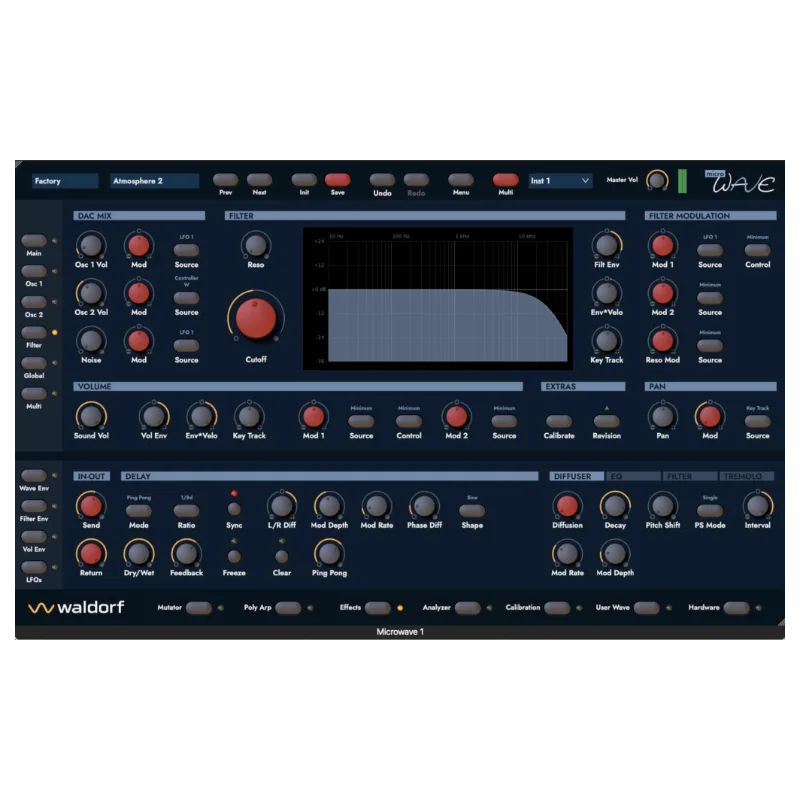Click the Feedback knob in Delay

pyautogui.click(x=186, y=554)
